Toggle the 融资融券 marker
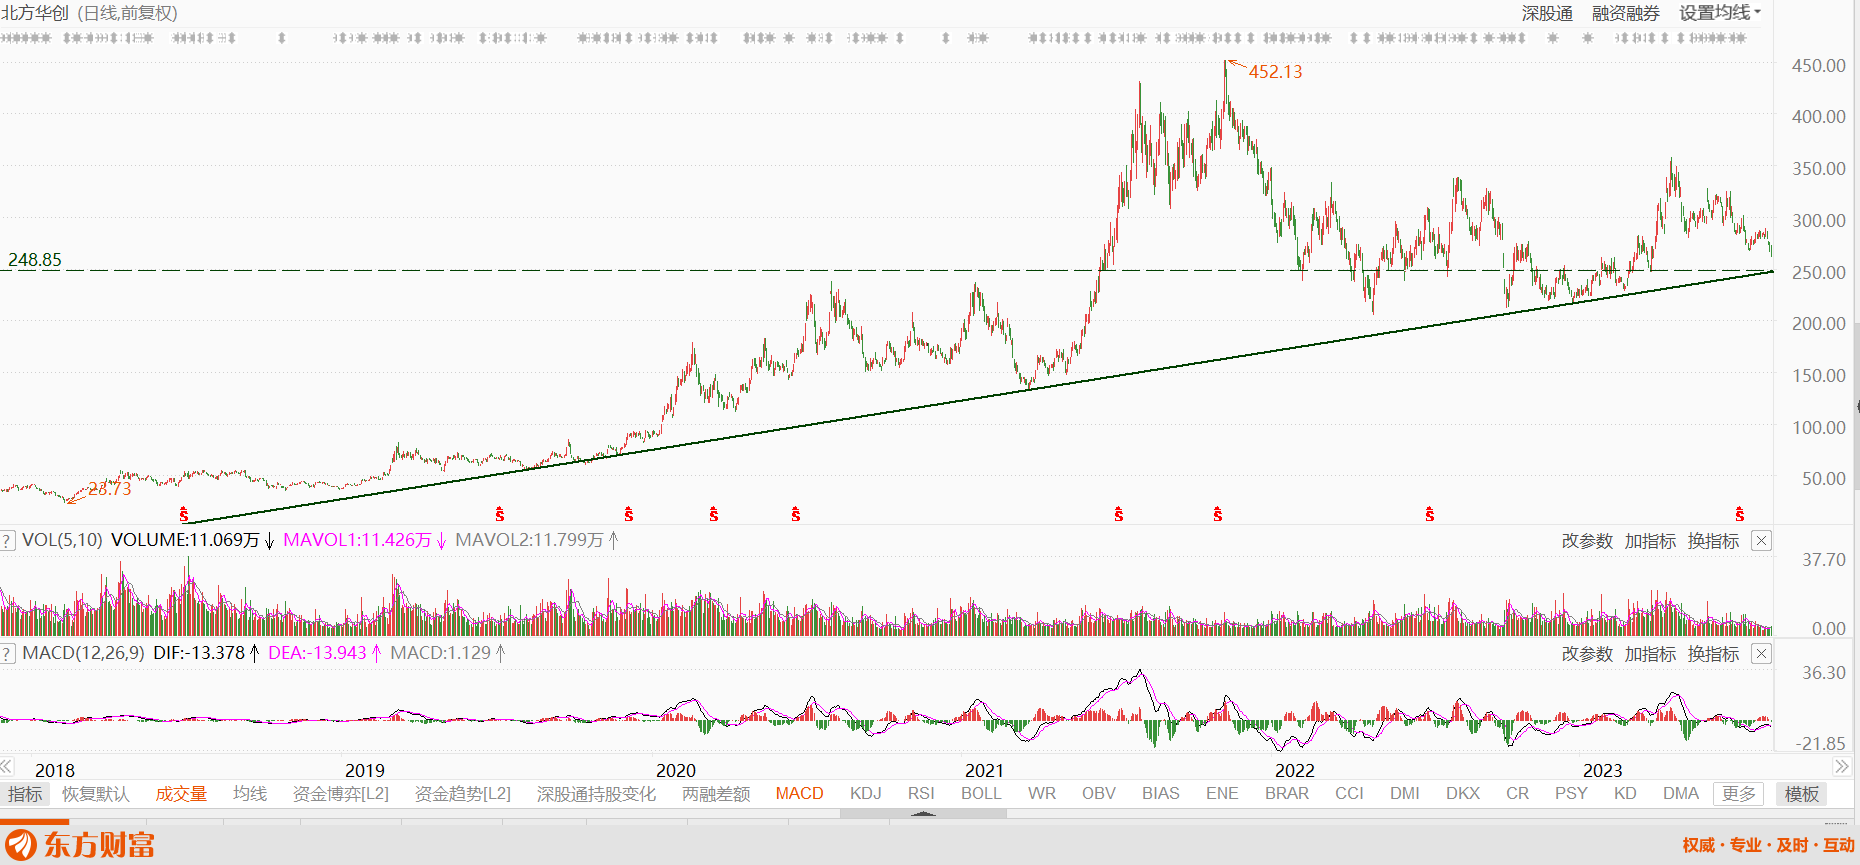 1626,13
